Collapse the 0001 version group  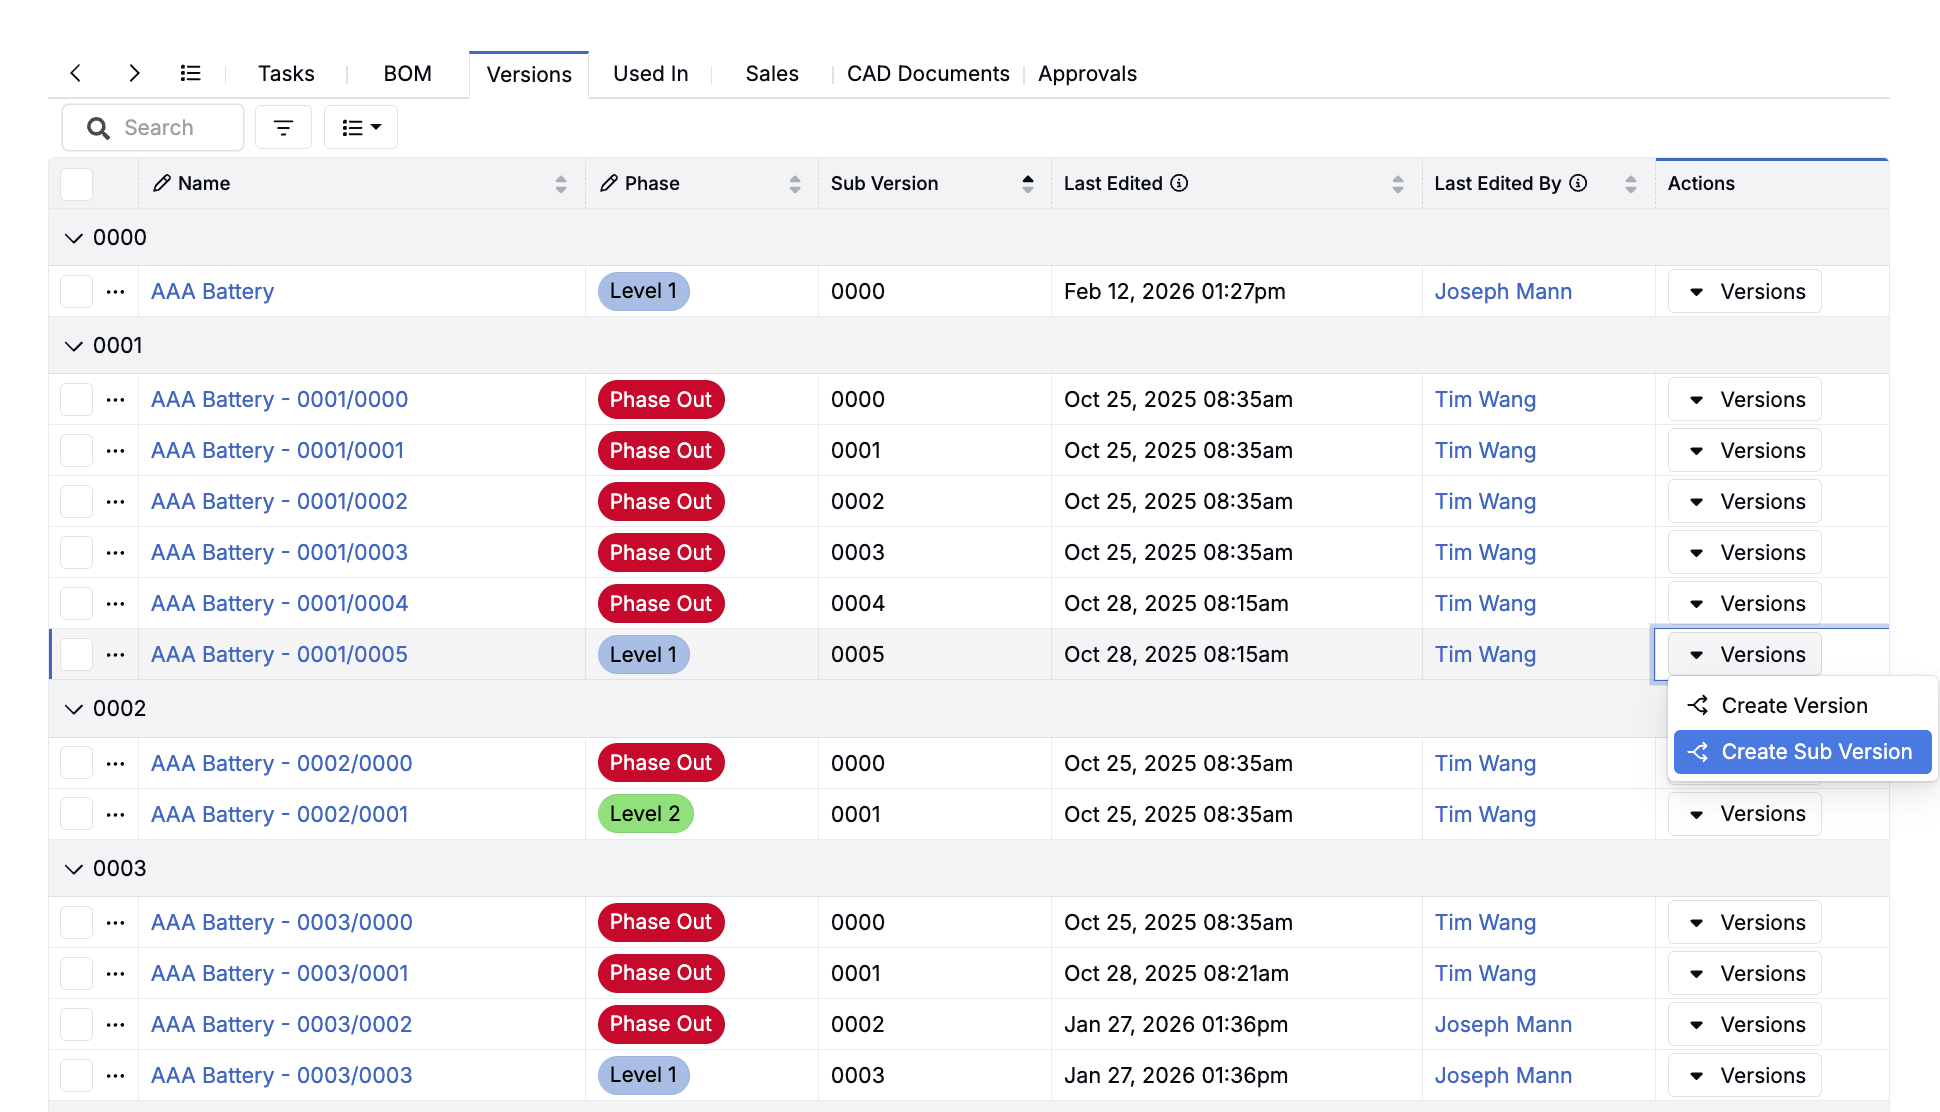(74, 346)
